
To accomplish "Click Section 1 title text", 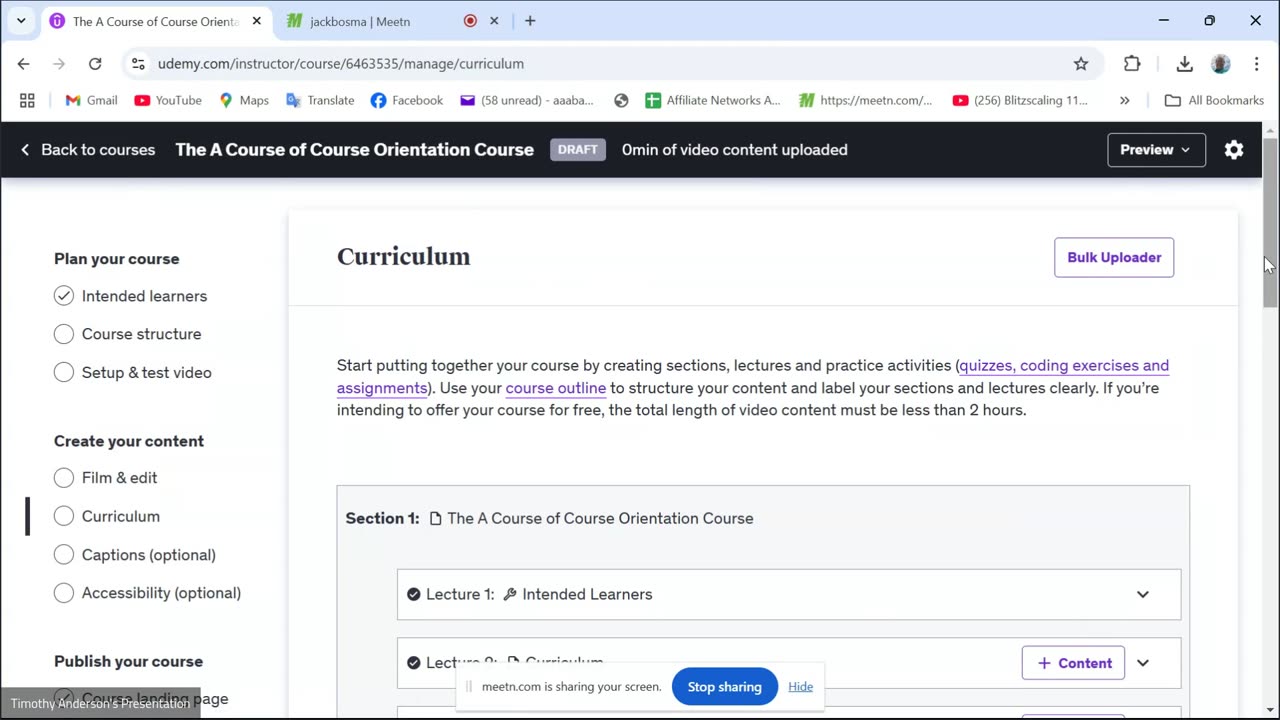I will (600, 518).
